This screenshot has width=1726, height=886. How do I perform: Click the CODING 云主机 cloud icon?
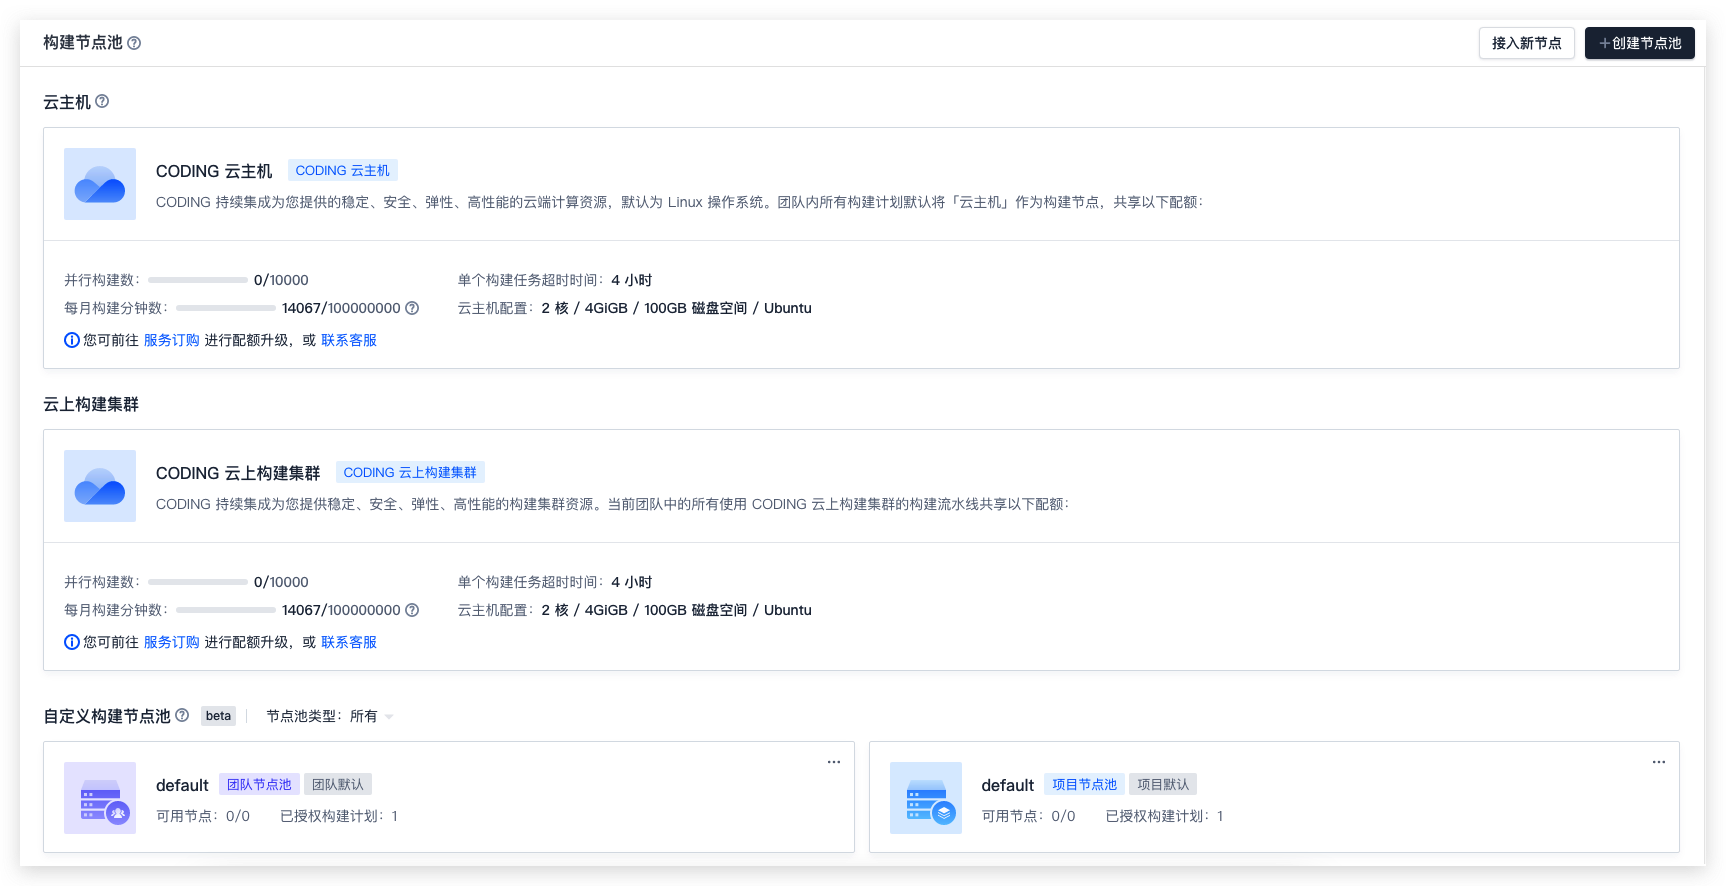coord(100,184)
